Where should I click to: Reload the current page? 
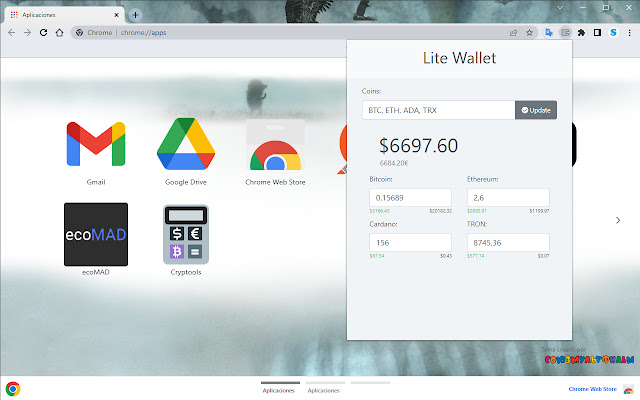coord(43,33)
